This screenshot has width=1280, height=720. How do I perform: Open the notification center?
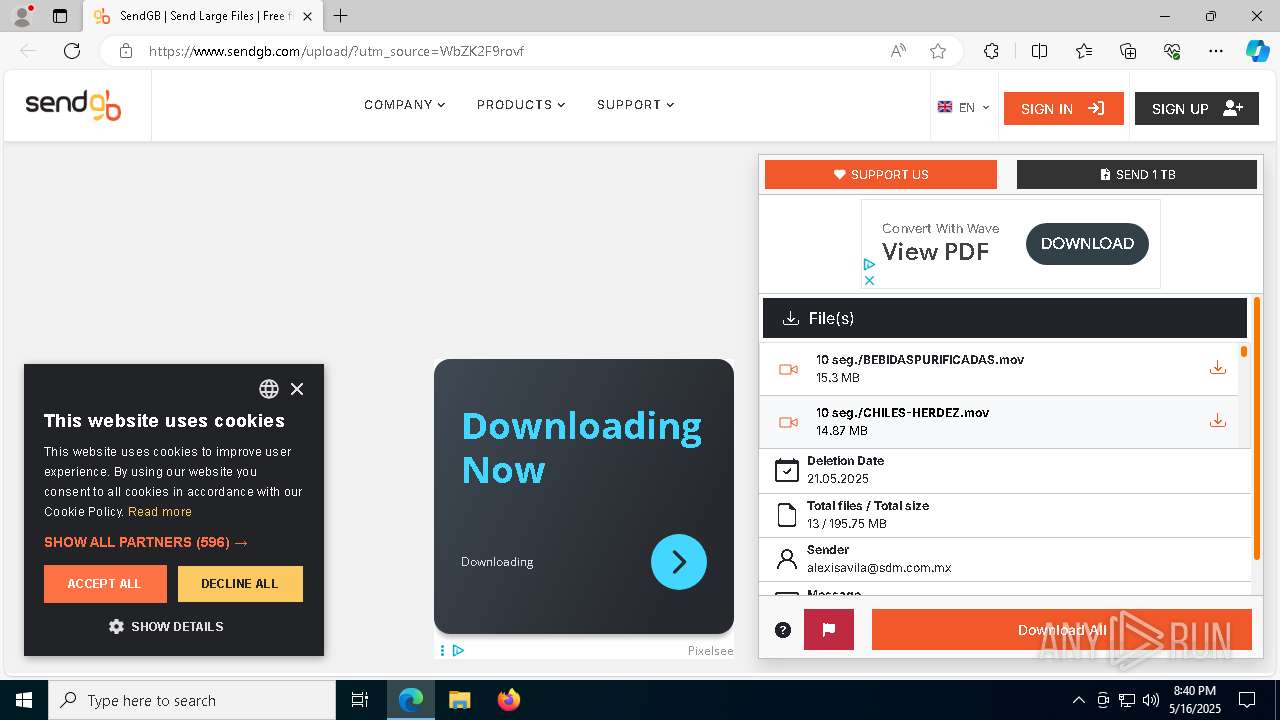tap(1247, 700)
